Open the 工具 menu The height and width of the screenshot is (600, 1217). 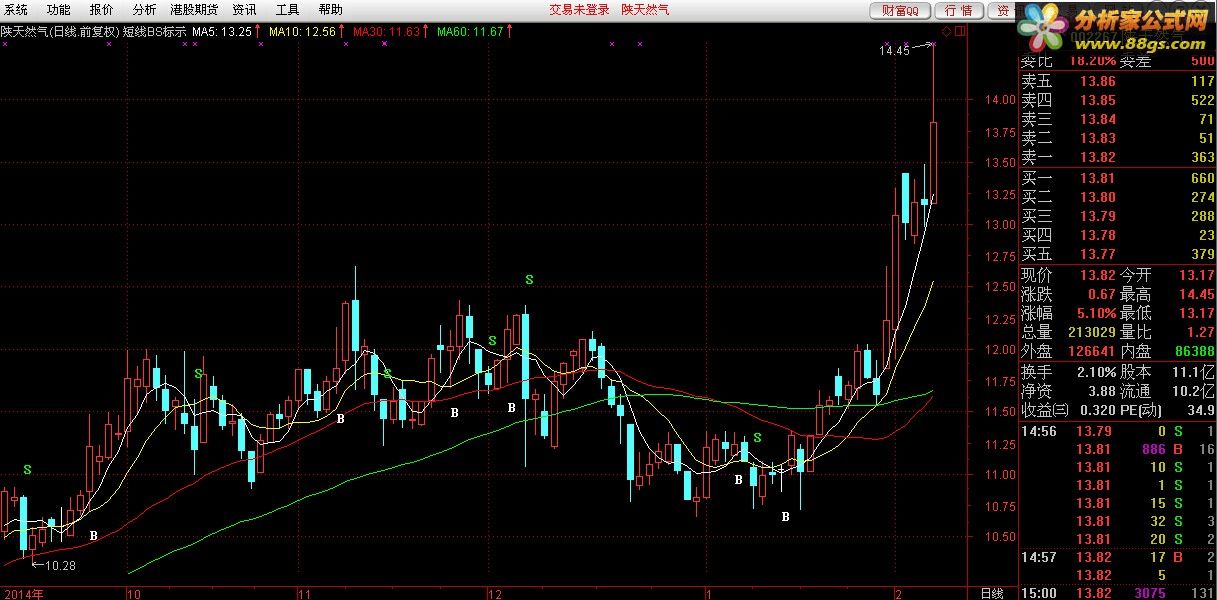pos(287,10)
